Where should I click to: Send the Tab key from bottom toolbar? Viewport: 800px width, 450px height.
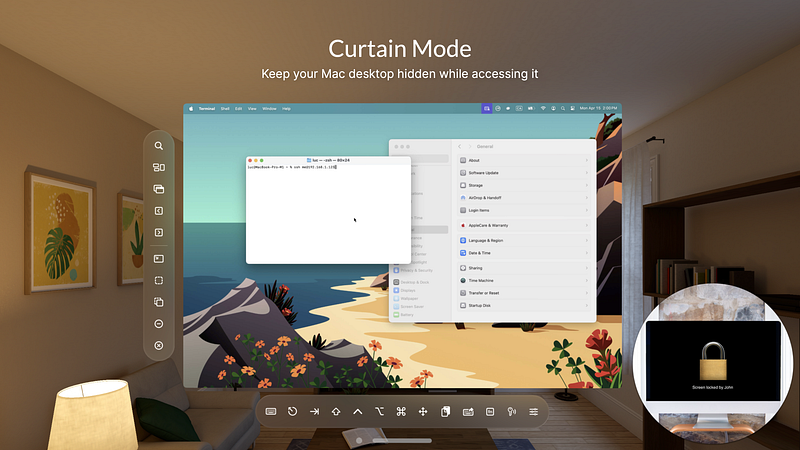click(x=314, y=411)
